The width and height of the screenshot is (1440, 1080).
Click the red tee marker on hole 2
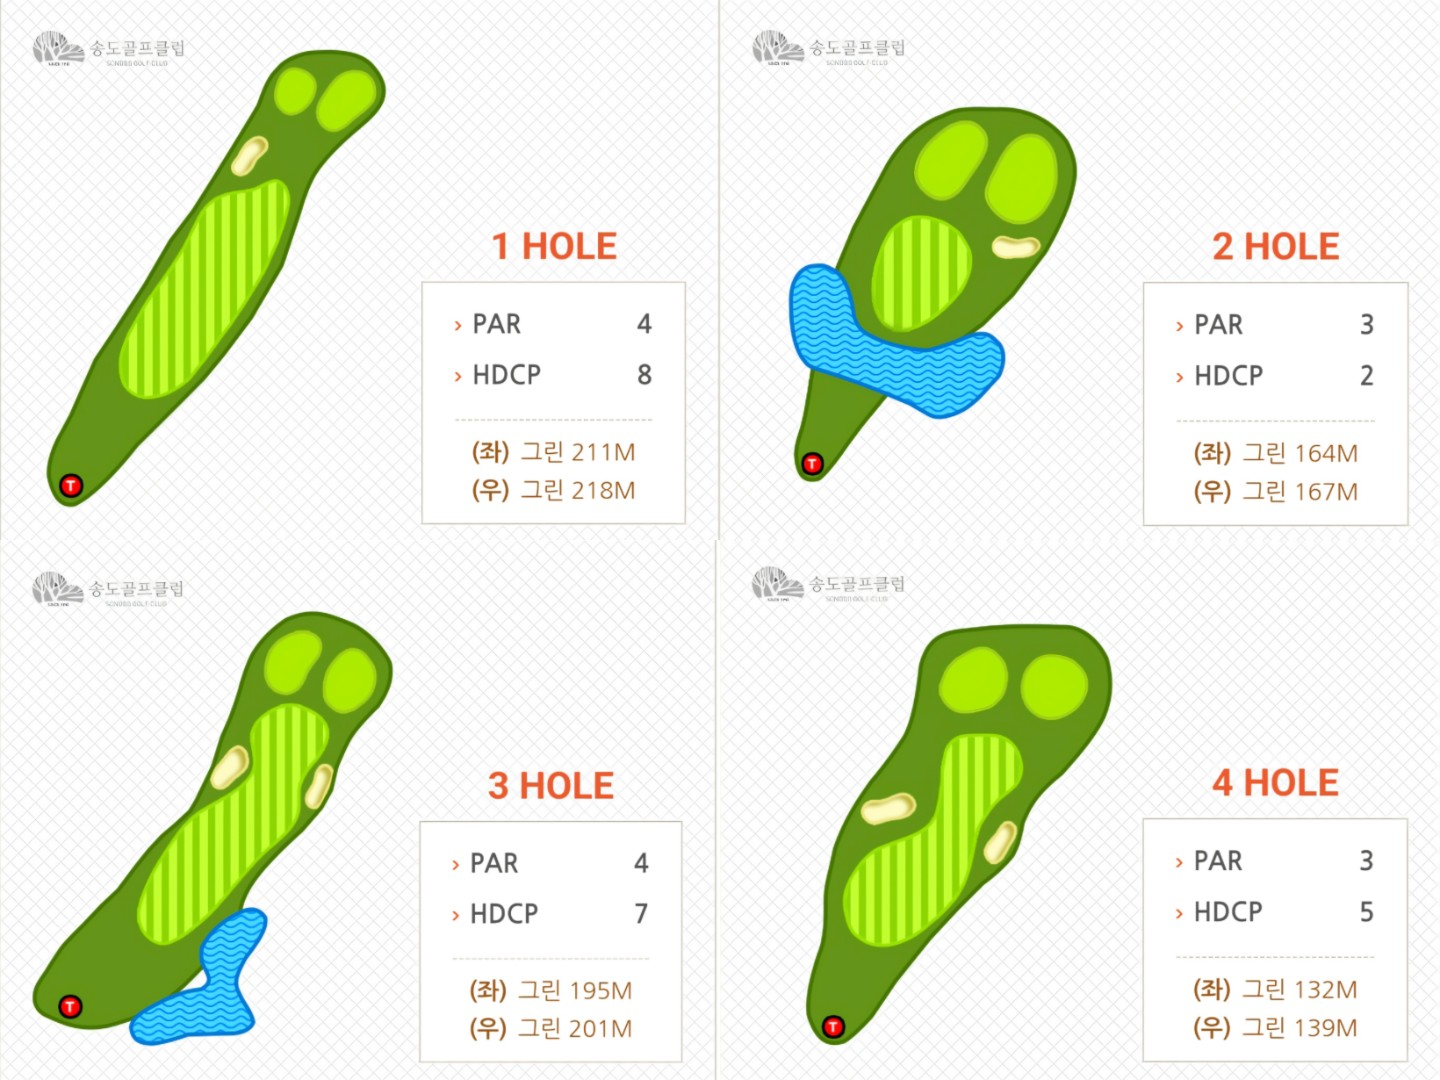click(x=812, y=464)
